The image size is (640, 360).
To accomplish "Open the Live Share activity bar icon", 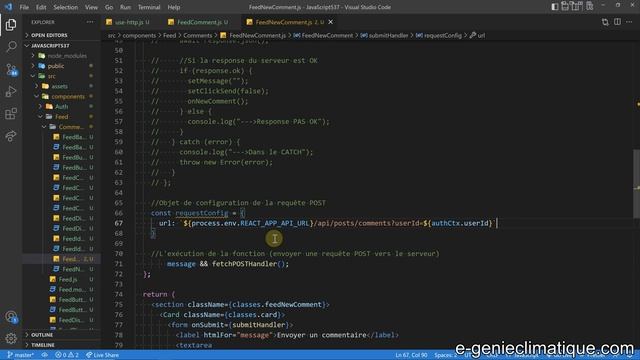I will click(x=11, y=136).
